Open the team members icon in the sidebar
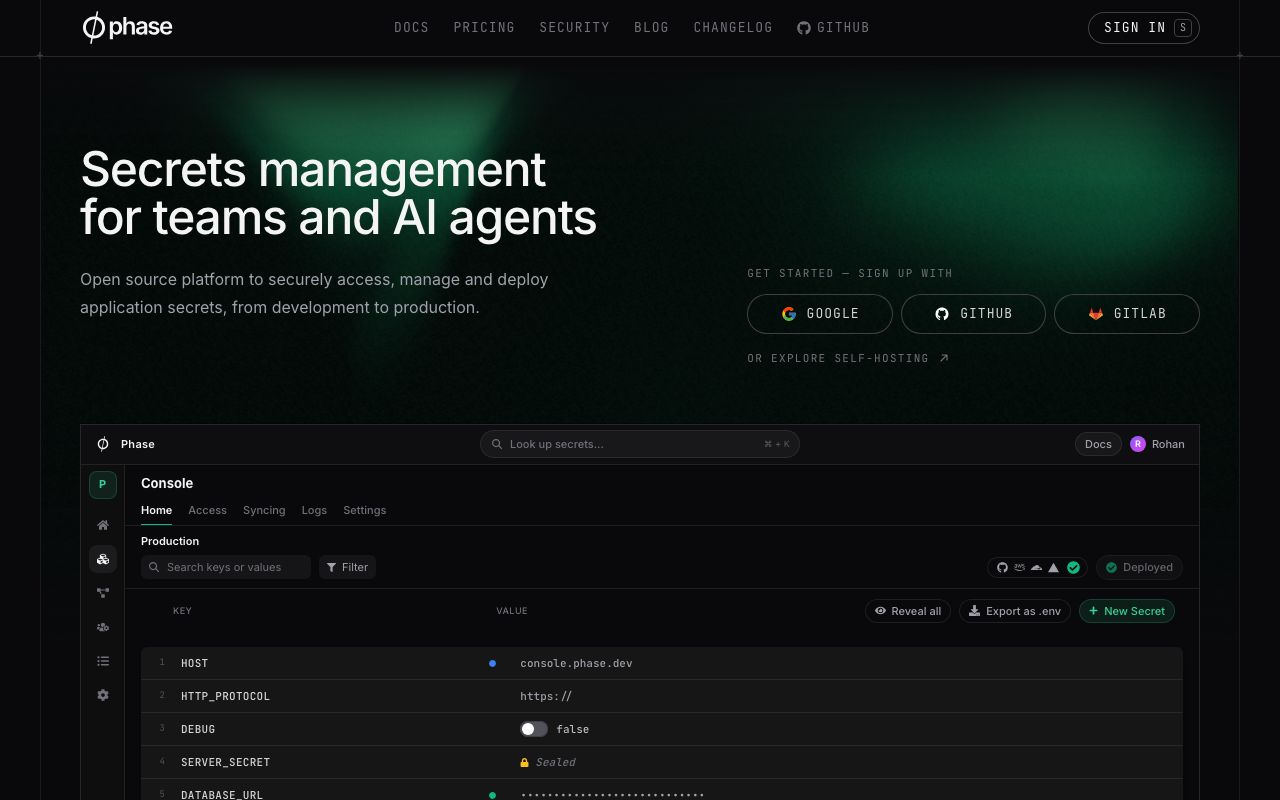The width and height of the screenshot is (1280, 800). pyautogui.click(x=103, y=627)
